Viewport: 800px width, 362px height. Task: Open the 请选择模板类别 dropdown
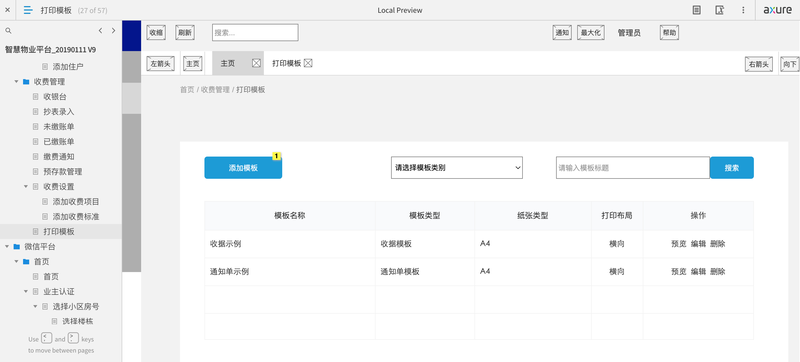(x=457, y=167)
